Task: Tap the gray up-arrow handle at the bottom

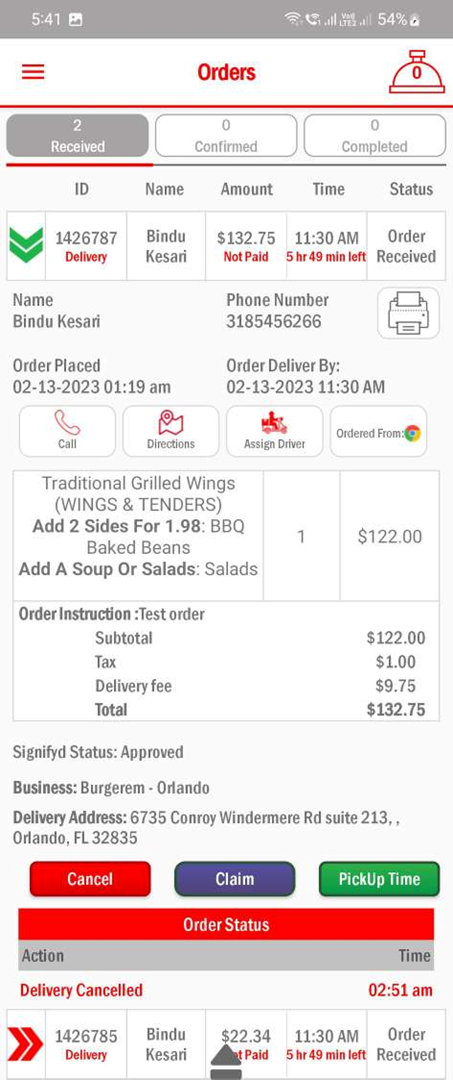Action: click(226, 1062)
